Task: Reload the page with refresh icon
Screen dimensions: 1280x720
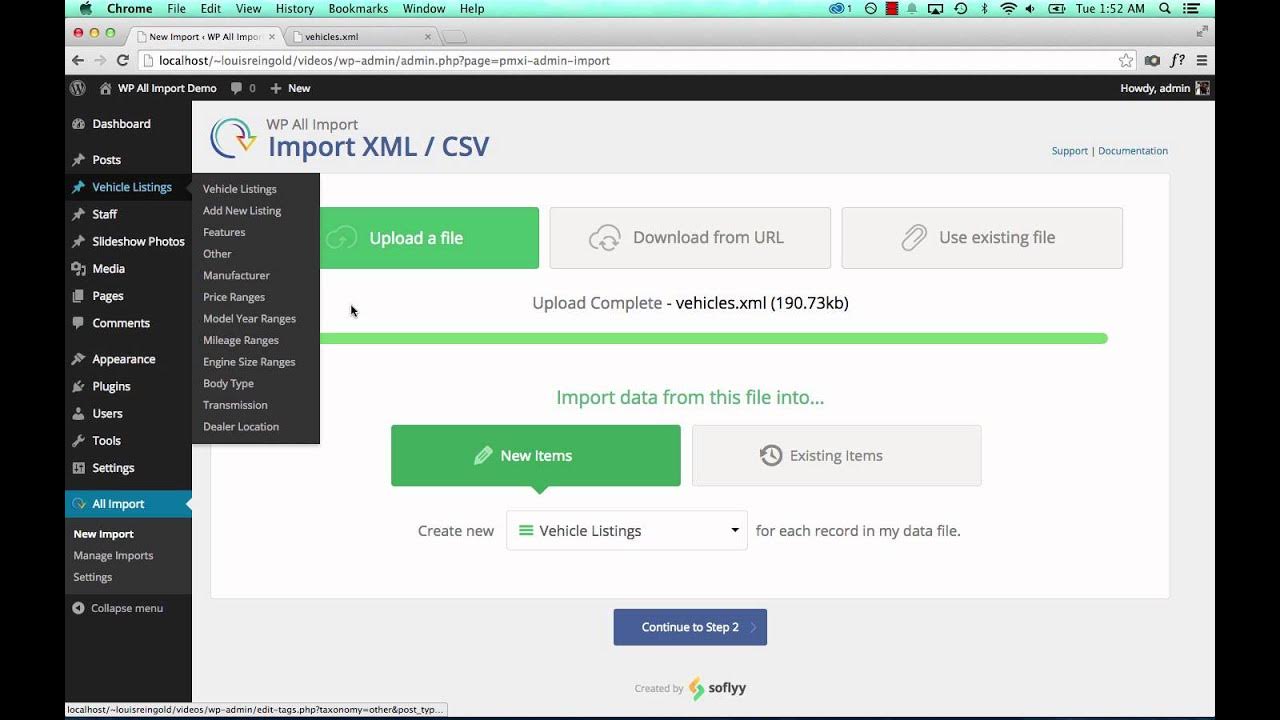Action: tap(122, 60)
